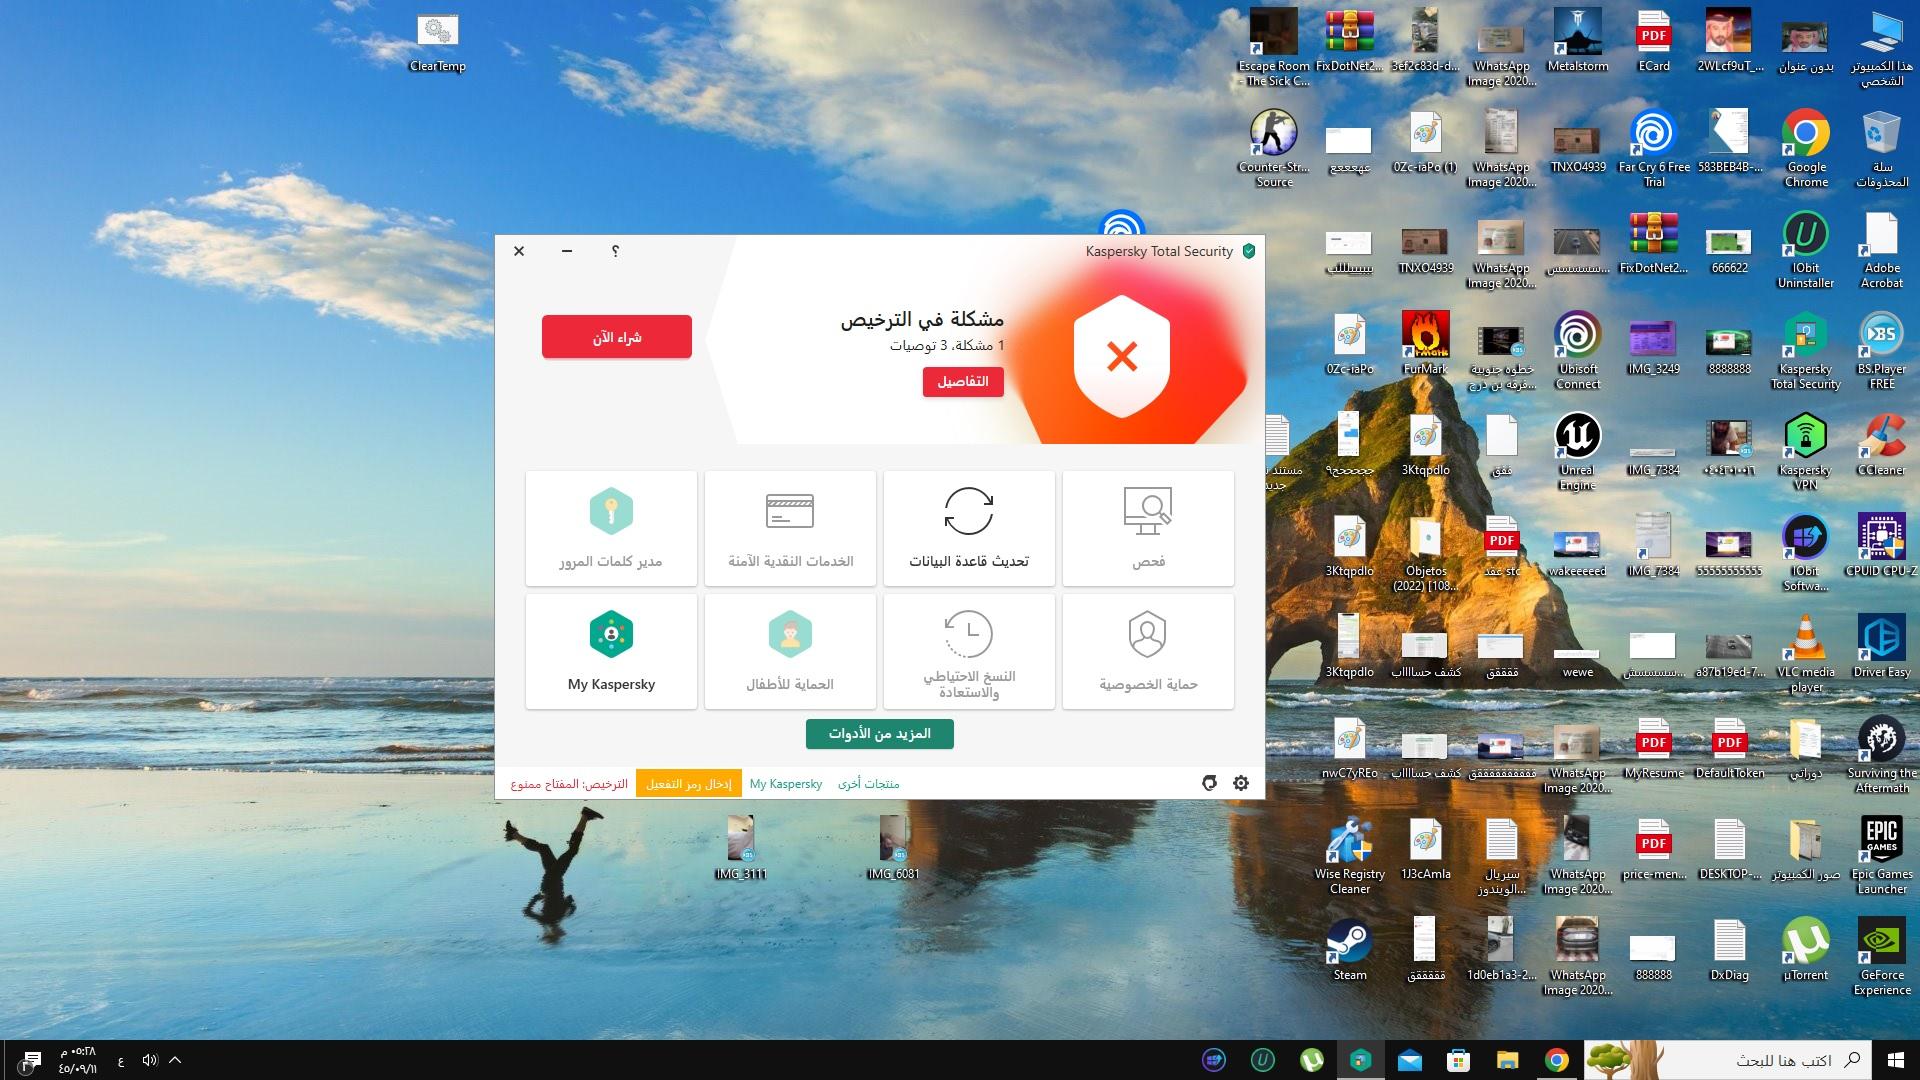Screen dimensions: 1920x1080
Task: Select the Far Cry 6 Free Trial icon
Action: (1654, 148)
